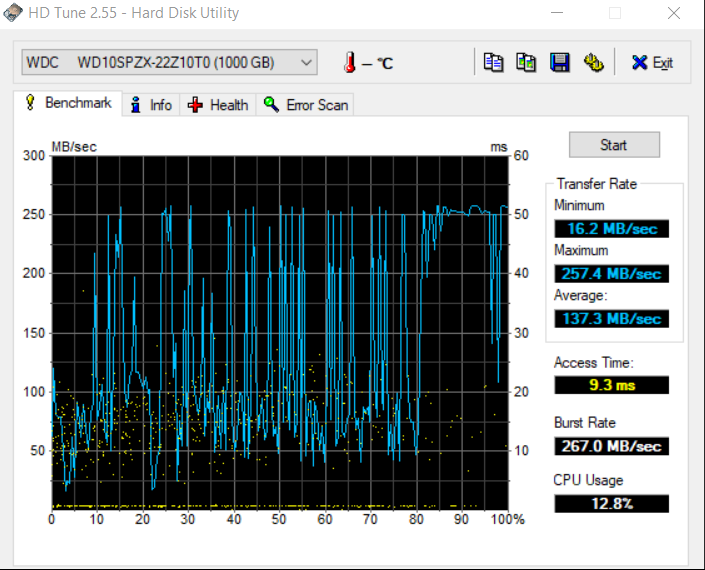The image size is (705, 570).
Task: Click the red thermometer temperature icon
Action: 350,63
